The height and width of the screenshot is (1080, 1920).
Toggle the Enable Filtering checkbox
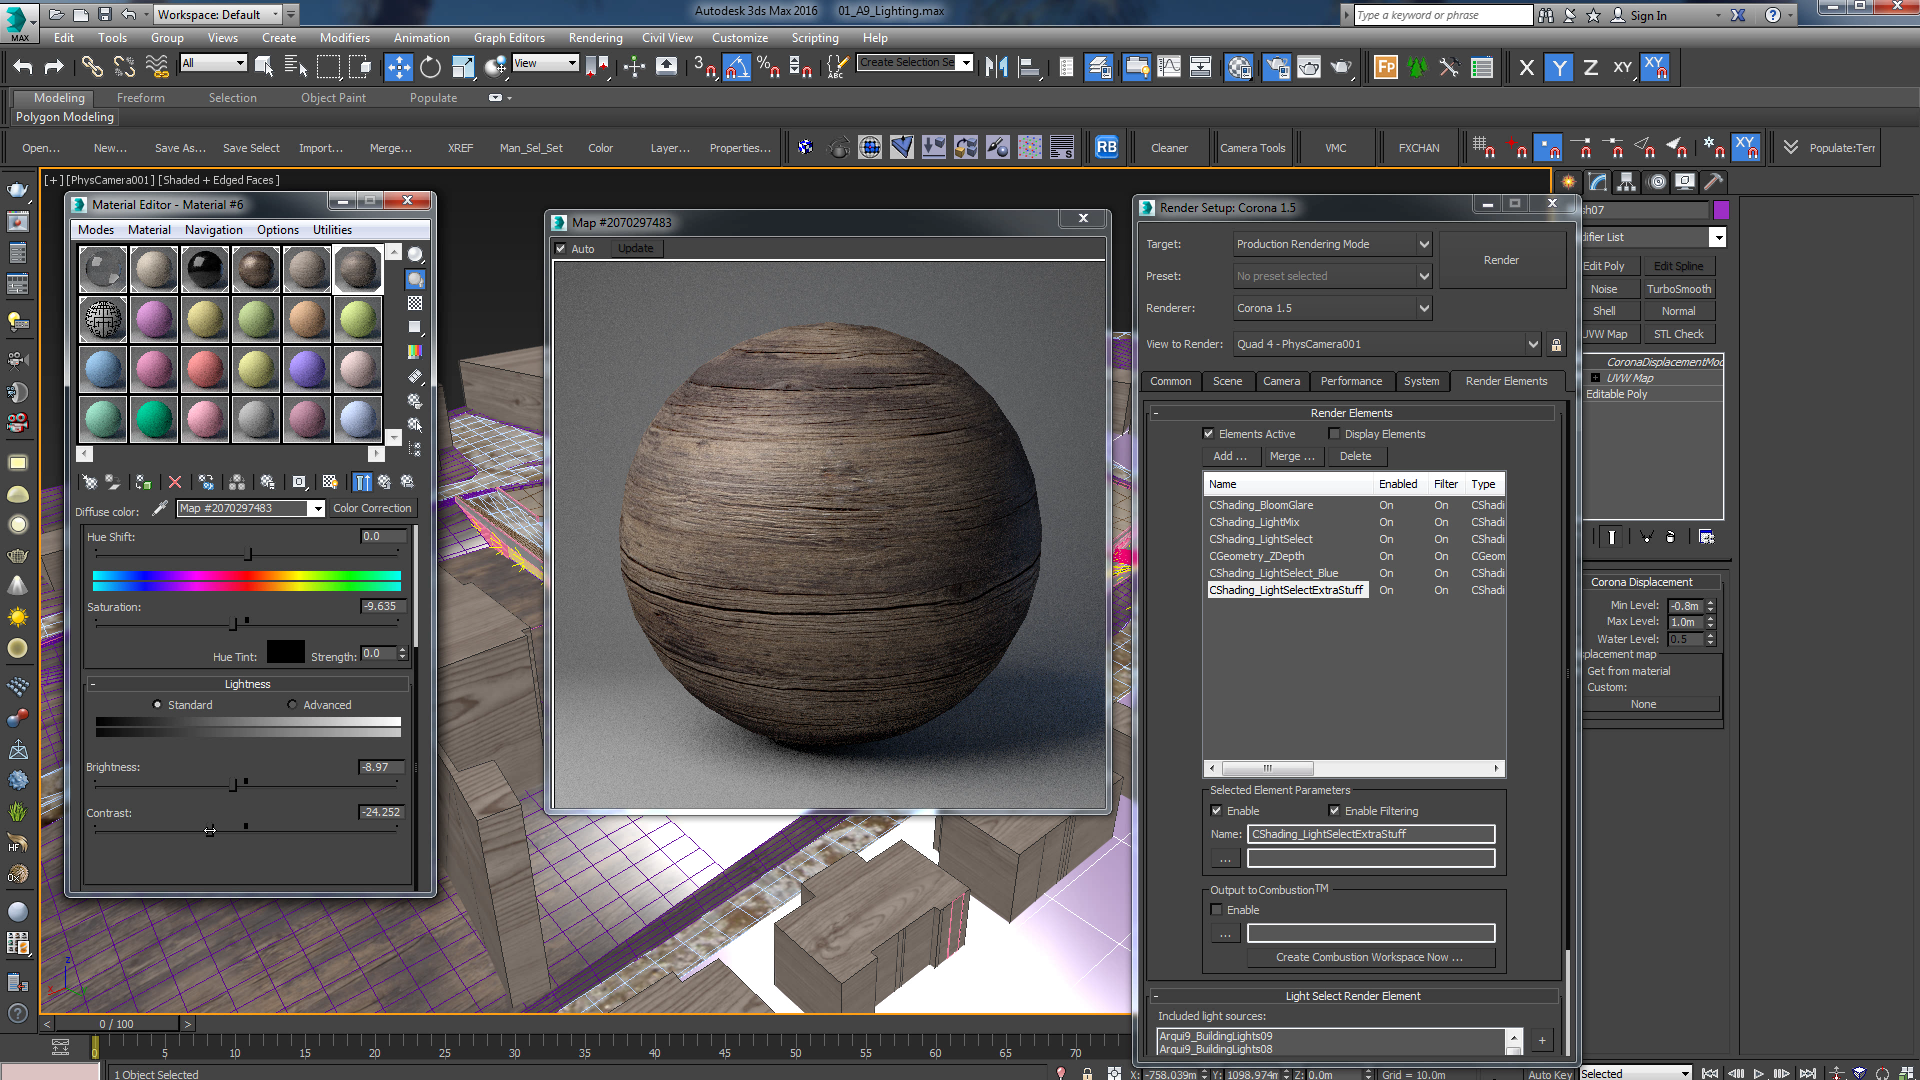tap(1334, 811)
